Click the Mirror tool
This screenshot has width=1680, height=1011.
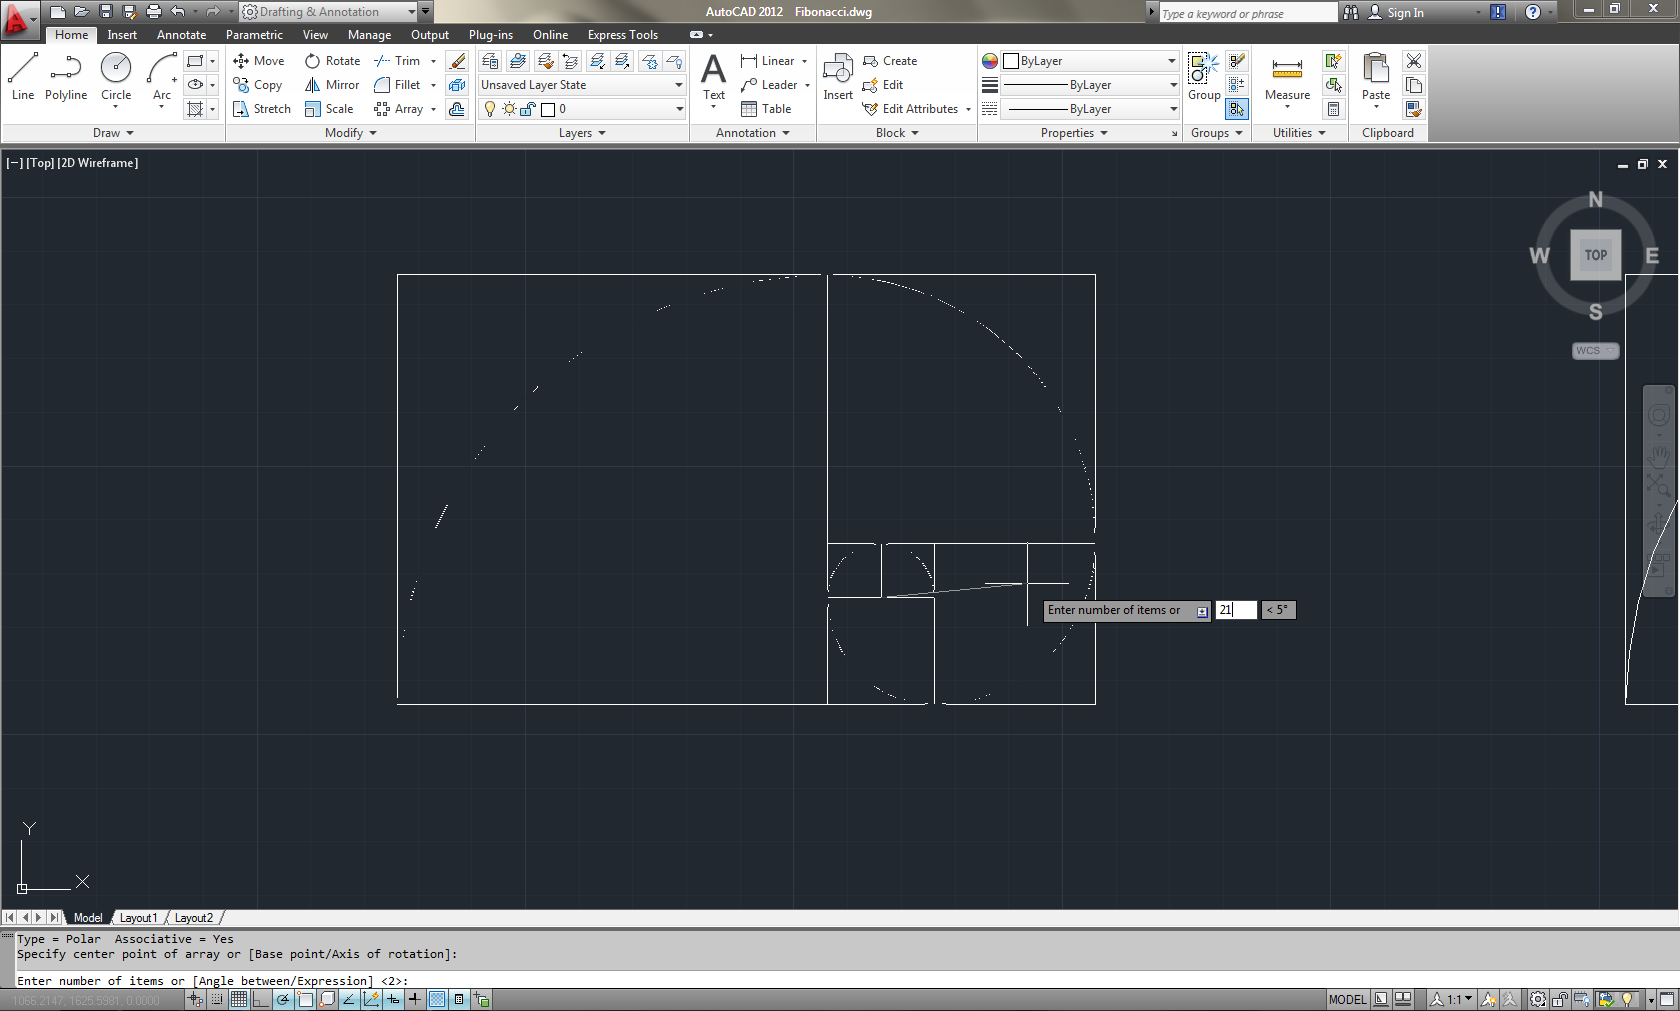coord(332,85)
